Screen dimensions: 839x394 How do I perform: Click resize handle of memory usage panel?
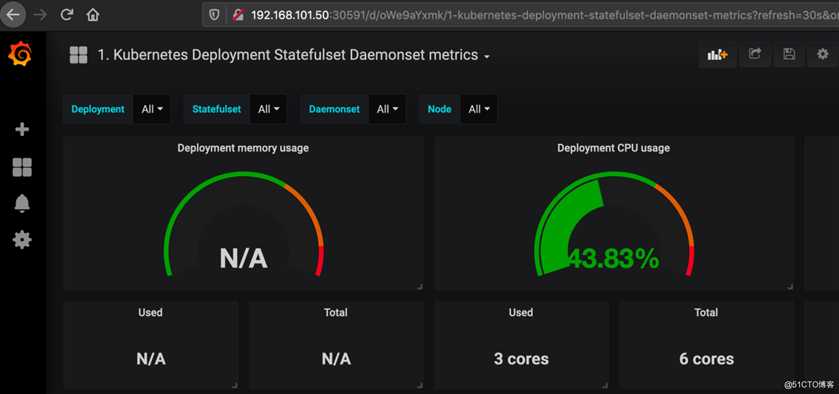click(420, 287)
